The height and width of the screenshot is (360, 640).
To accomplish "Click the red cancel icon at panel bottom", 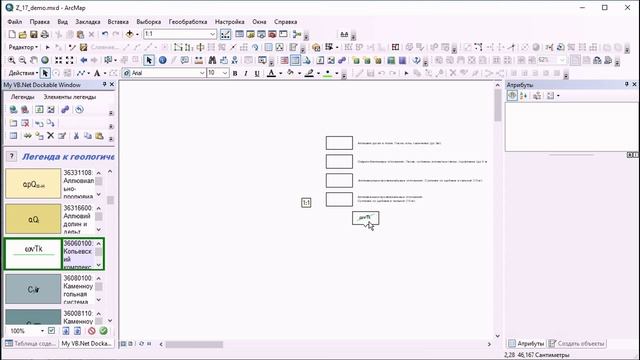I will [92, 331].
